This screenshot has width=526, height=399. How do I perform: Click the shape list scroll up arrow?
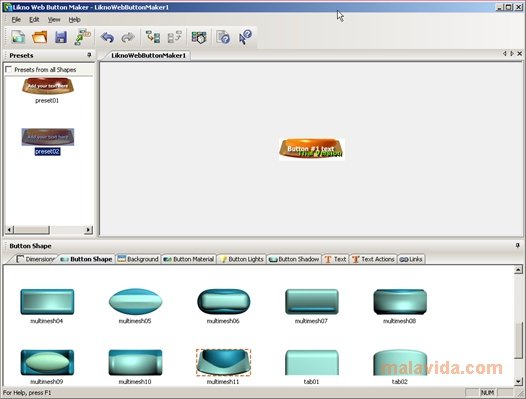pos(518,269)
